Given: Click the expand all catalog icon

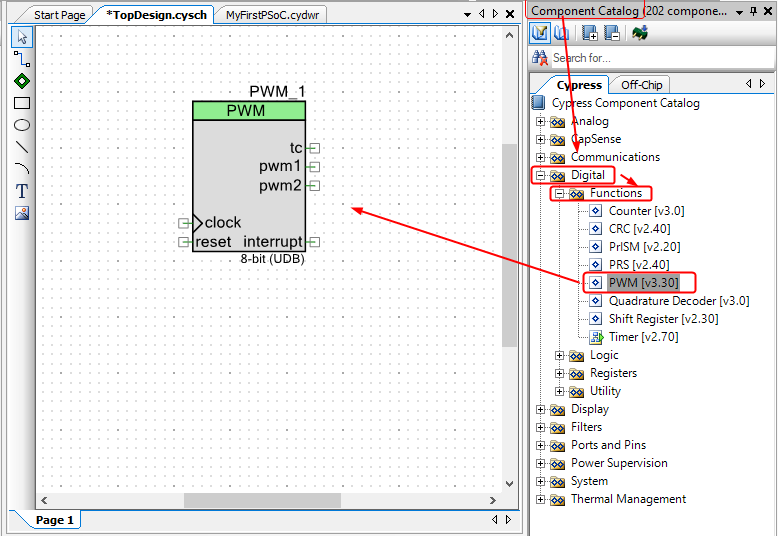Looking at the screenshot, I should click(x=590, y=33).
